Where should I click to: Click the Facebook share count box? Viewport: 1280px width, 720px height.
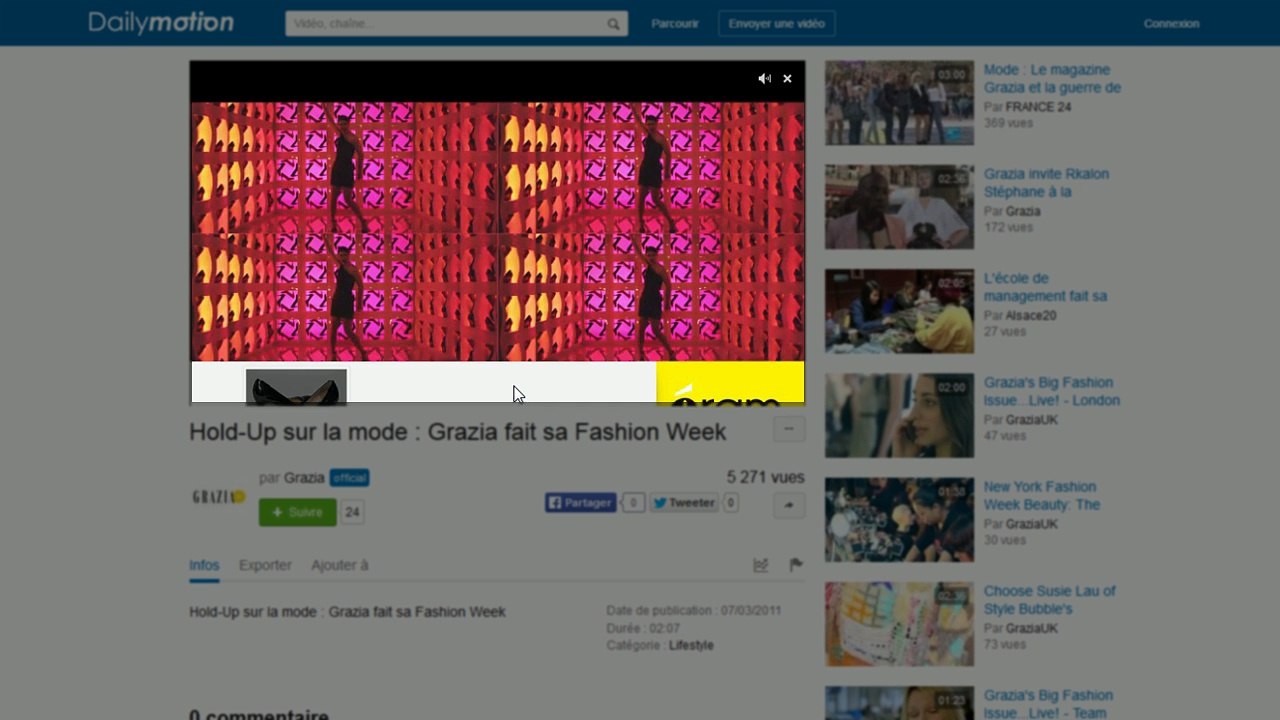pyautogui.click(x=632, y=503)
